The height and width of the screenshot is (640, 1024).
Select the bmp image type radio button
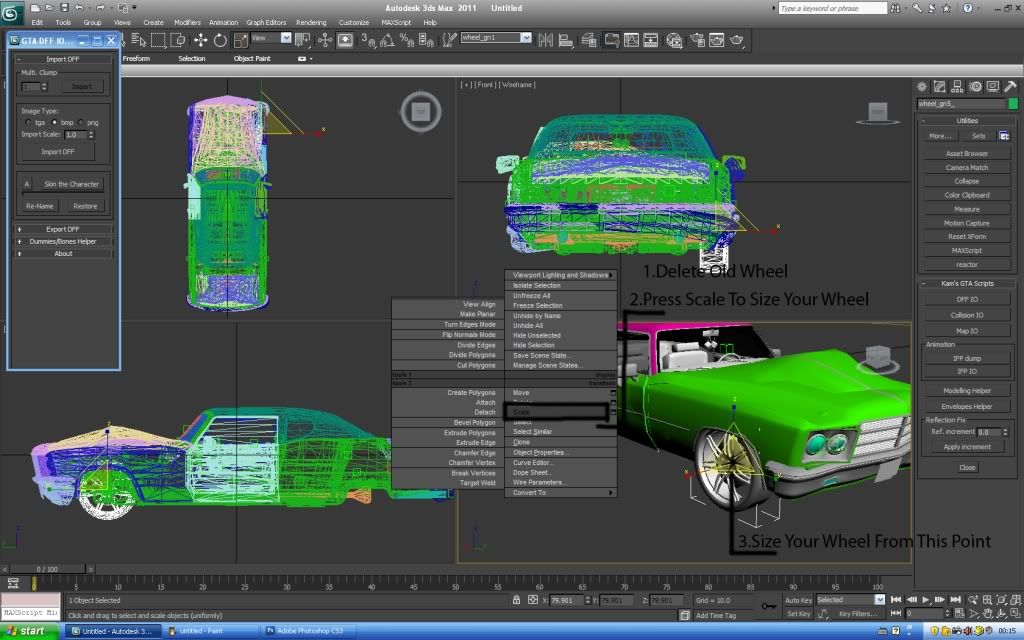click(54, 122)
